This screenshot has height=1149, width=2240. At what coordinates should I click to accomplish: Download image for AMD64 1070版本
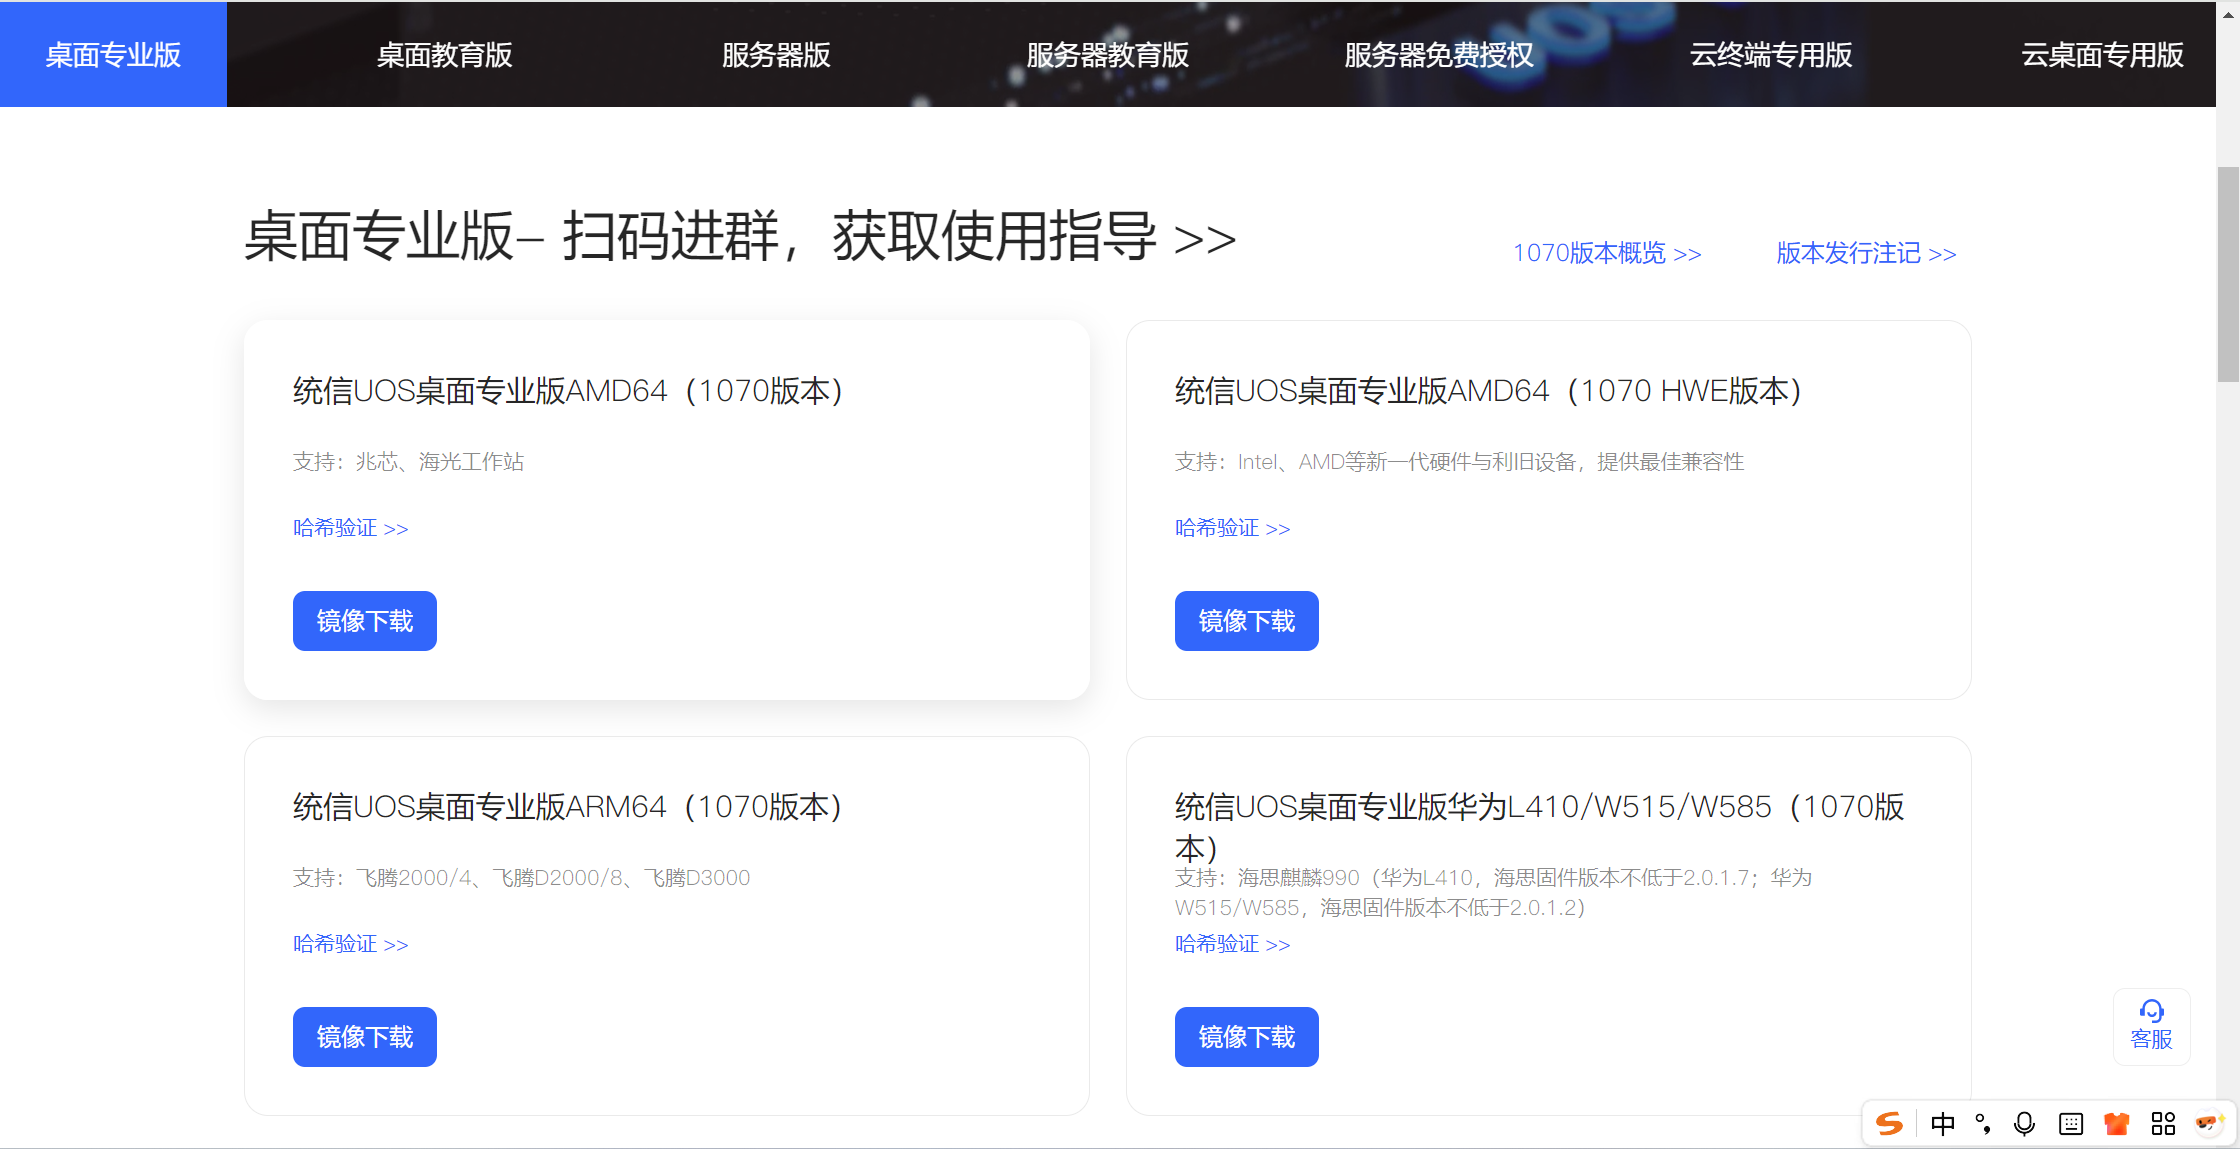point(365,621)
